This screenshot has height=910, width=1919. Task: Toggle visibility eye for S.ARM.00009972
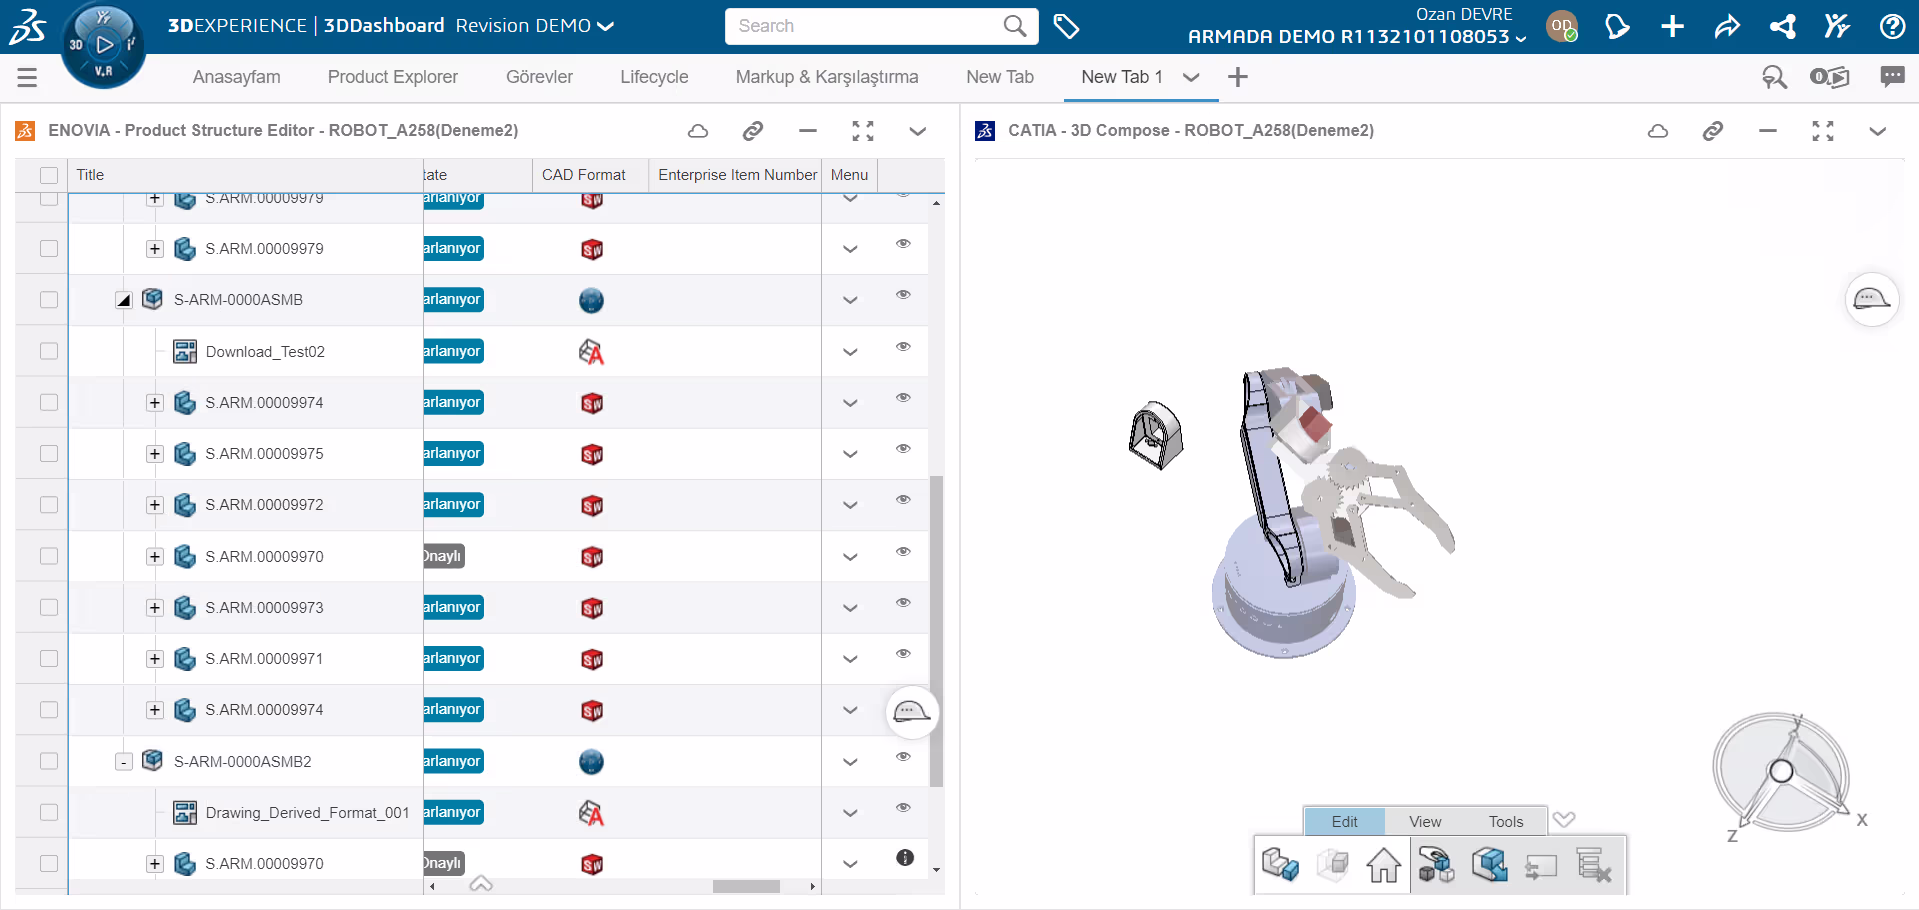(x=903, y=499)
